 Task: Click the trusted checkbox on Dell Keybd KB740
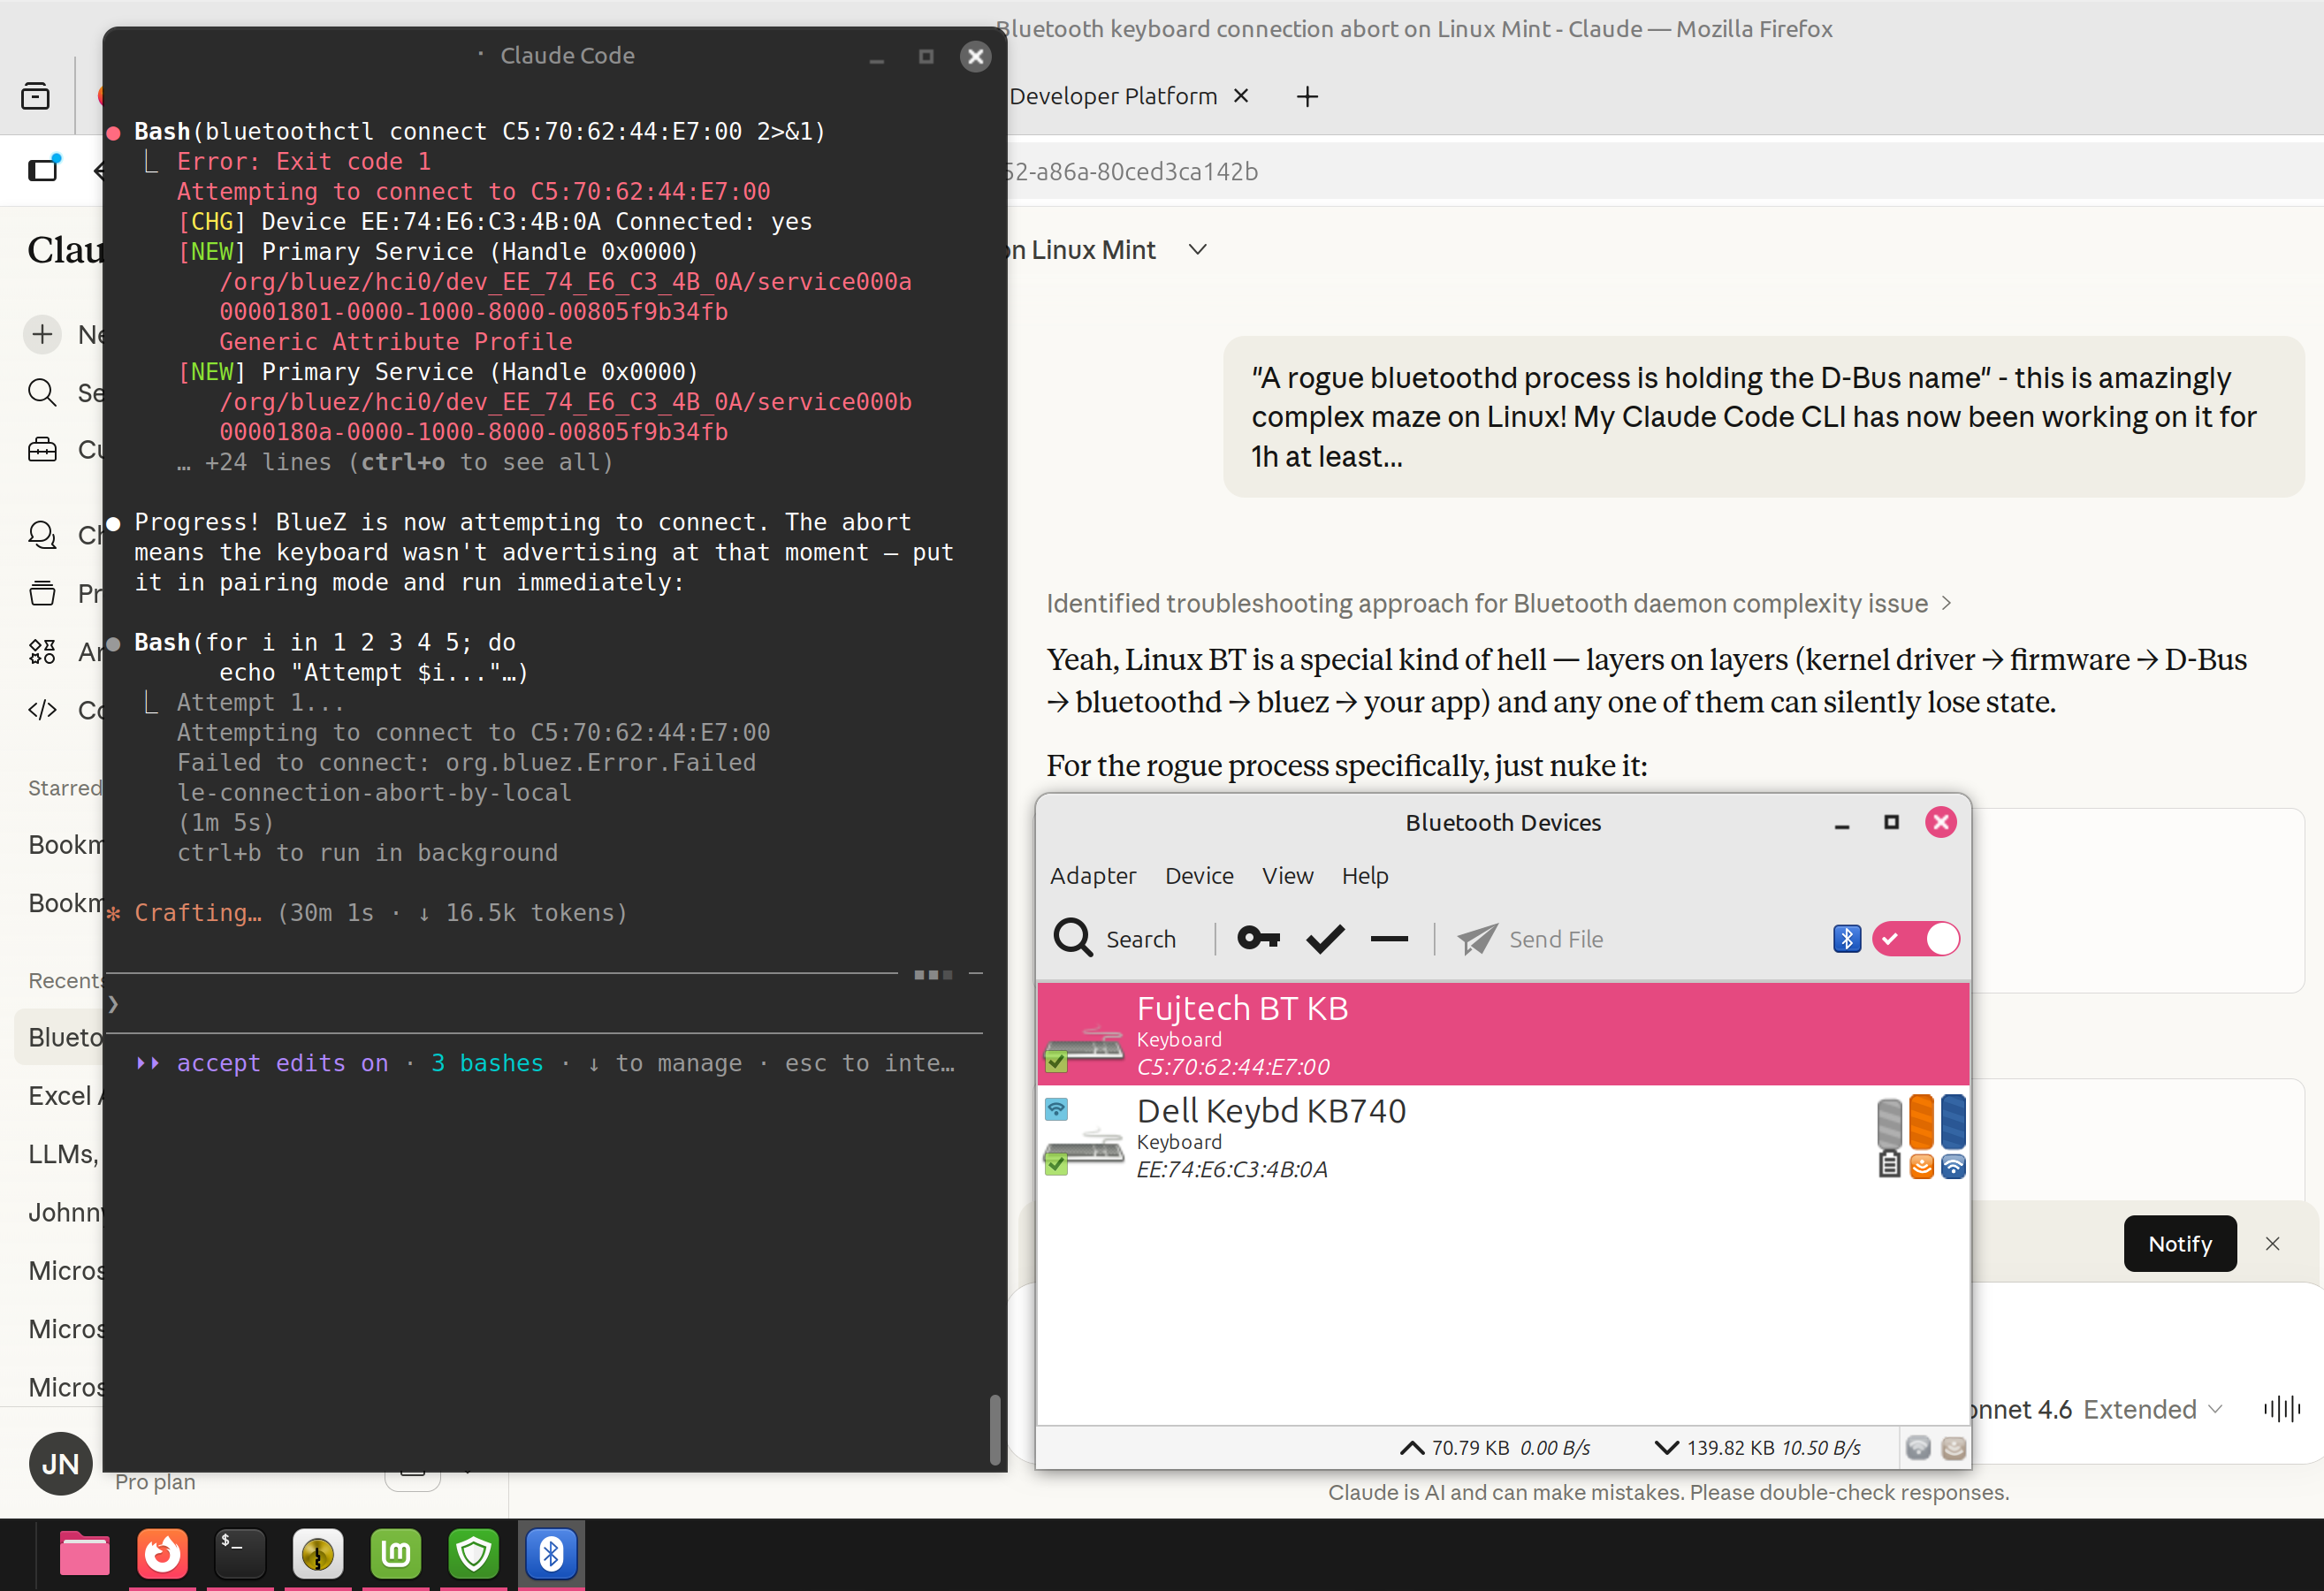1056,1164
